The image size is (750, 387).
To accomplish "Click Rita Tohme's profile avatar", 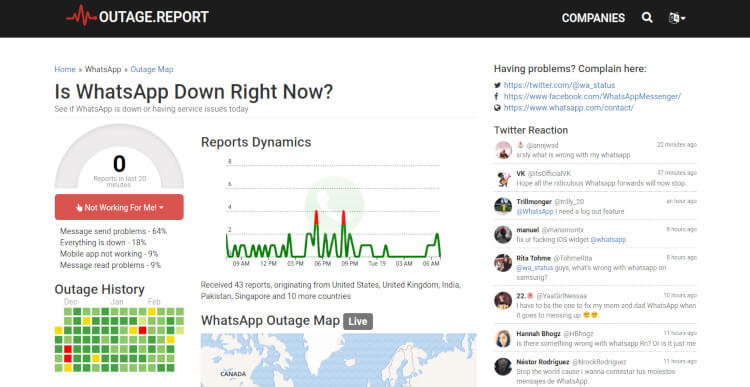I will (503, 263).
